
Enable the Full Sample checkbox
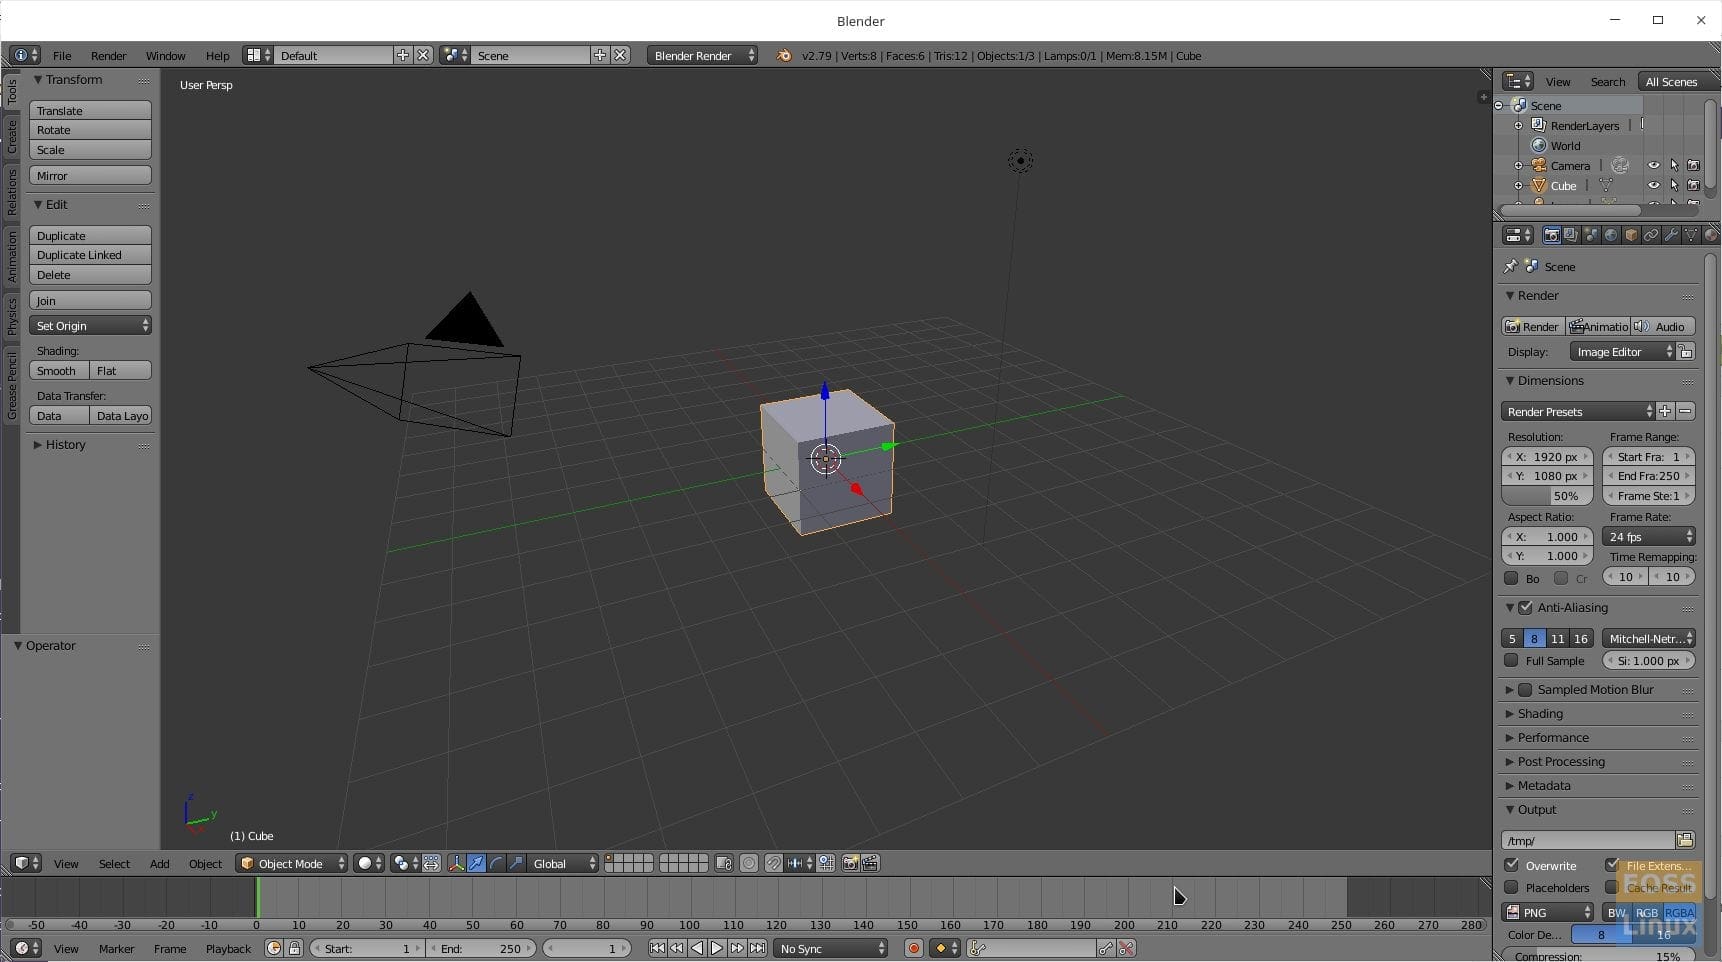[x=1512, y=660]
